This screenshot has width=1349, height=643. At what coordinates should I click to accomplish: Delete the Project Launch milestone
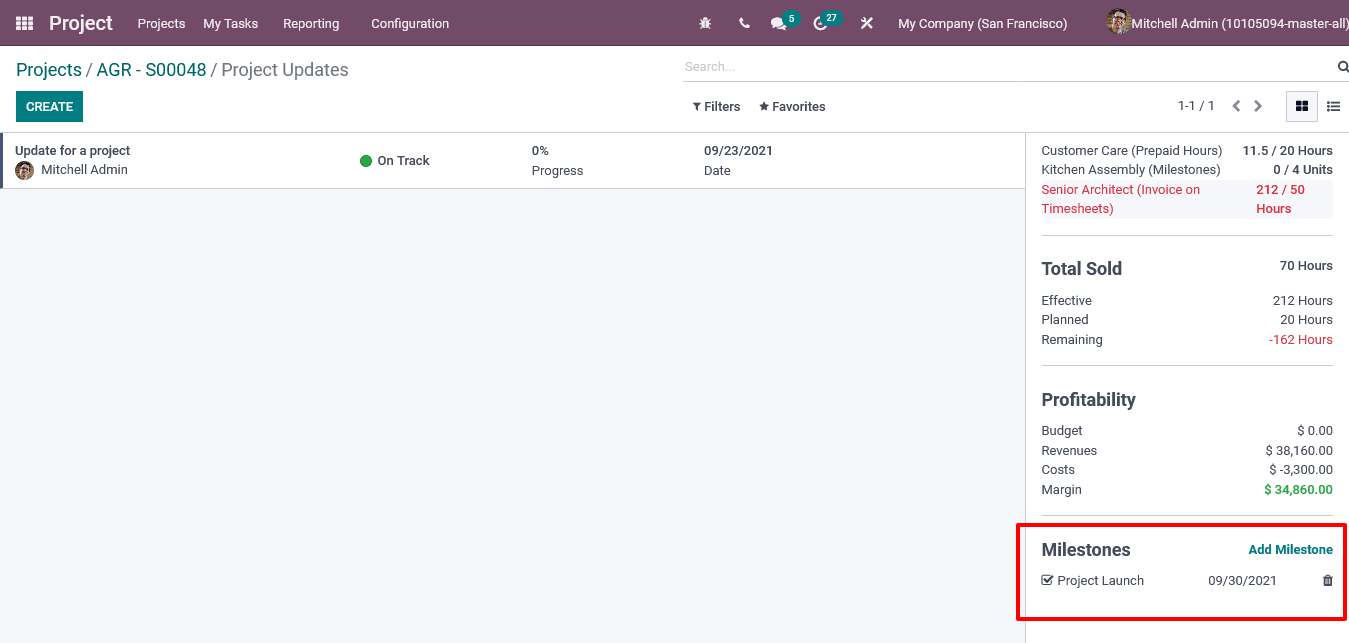click(1328, 581)
